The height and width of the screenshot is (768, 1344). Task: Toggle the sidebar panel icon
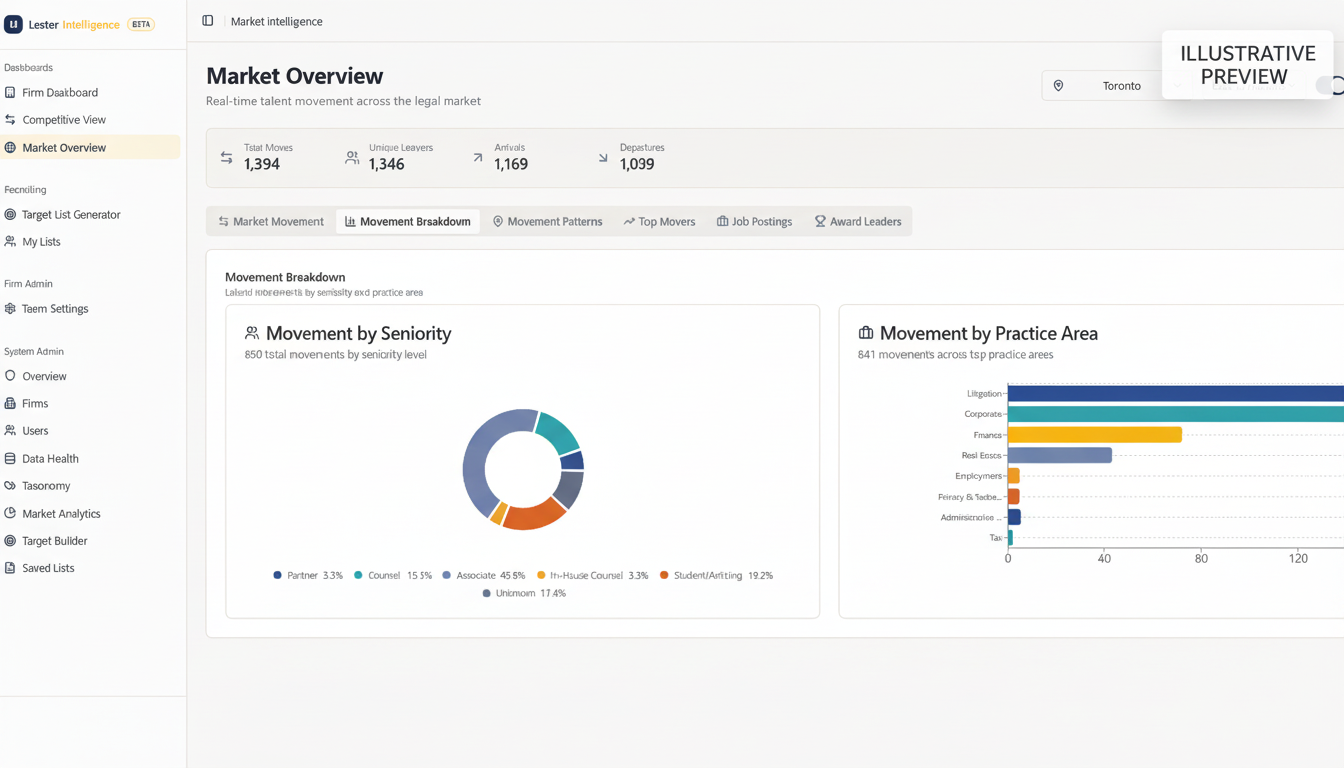208,21
